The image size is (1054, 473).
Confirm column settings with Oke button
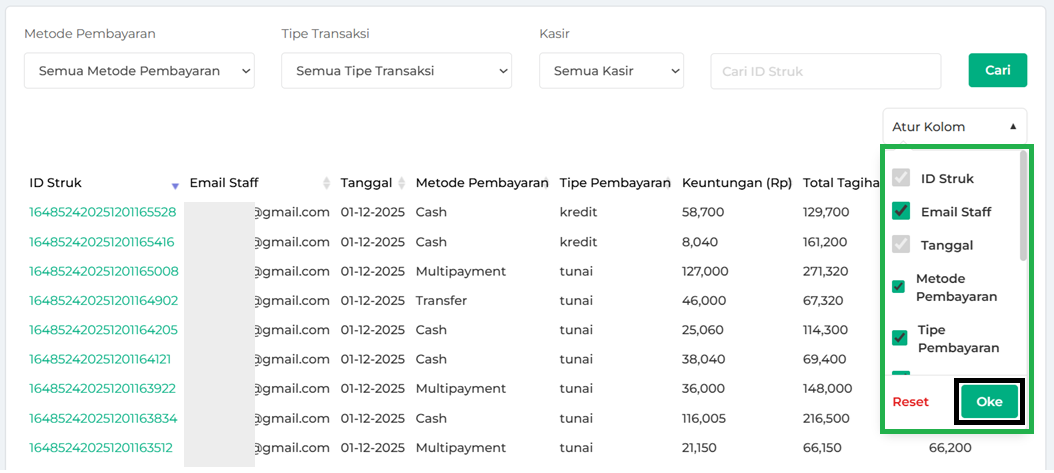pos(989,402)
